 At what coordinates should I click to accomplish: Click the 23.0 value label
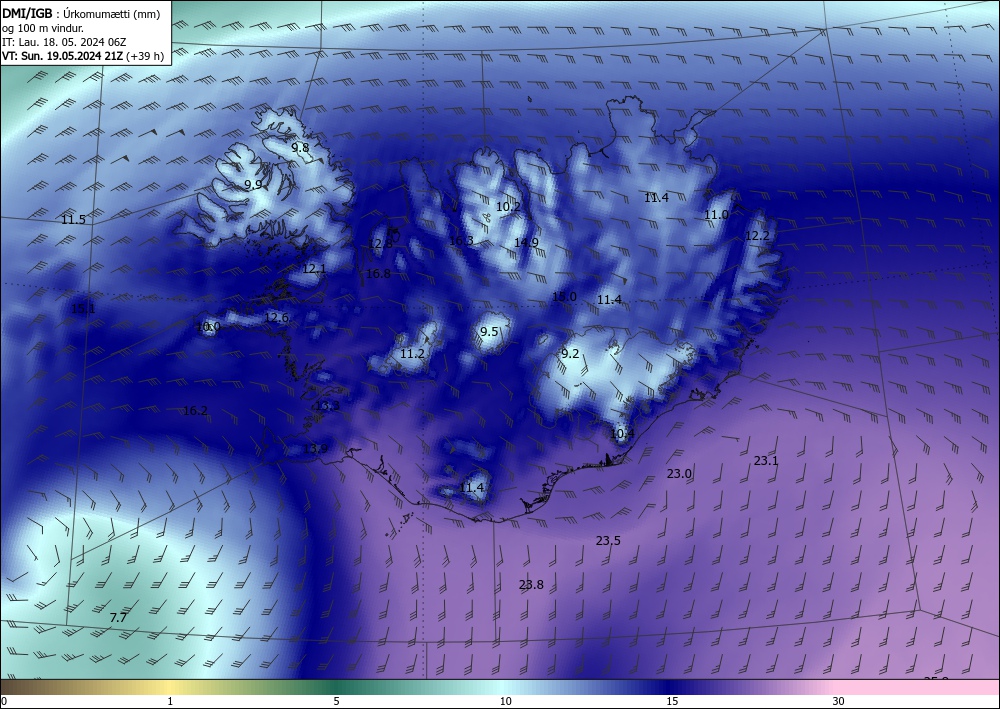tap(679, 473)
